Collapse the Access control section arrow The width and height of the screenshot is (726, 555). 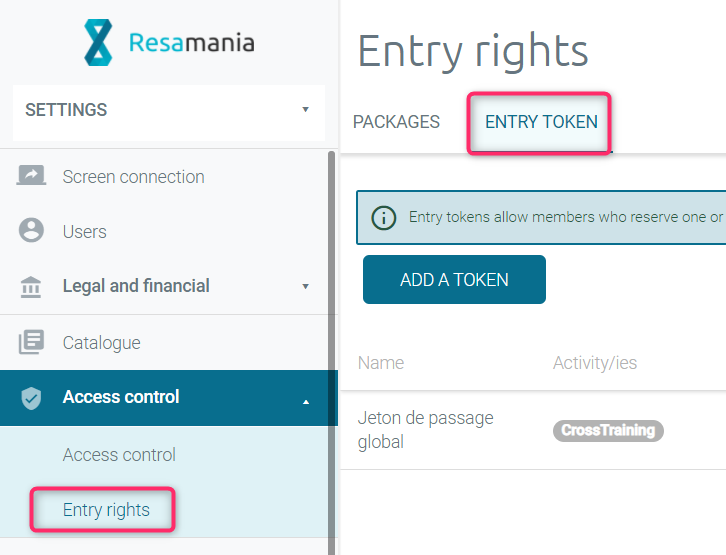306,400
